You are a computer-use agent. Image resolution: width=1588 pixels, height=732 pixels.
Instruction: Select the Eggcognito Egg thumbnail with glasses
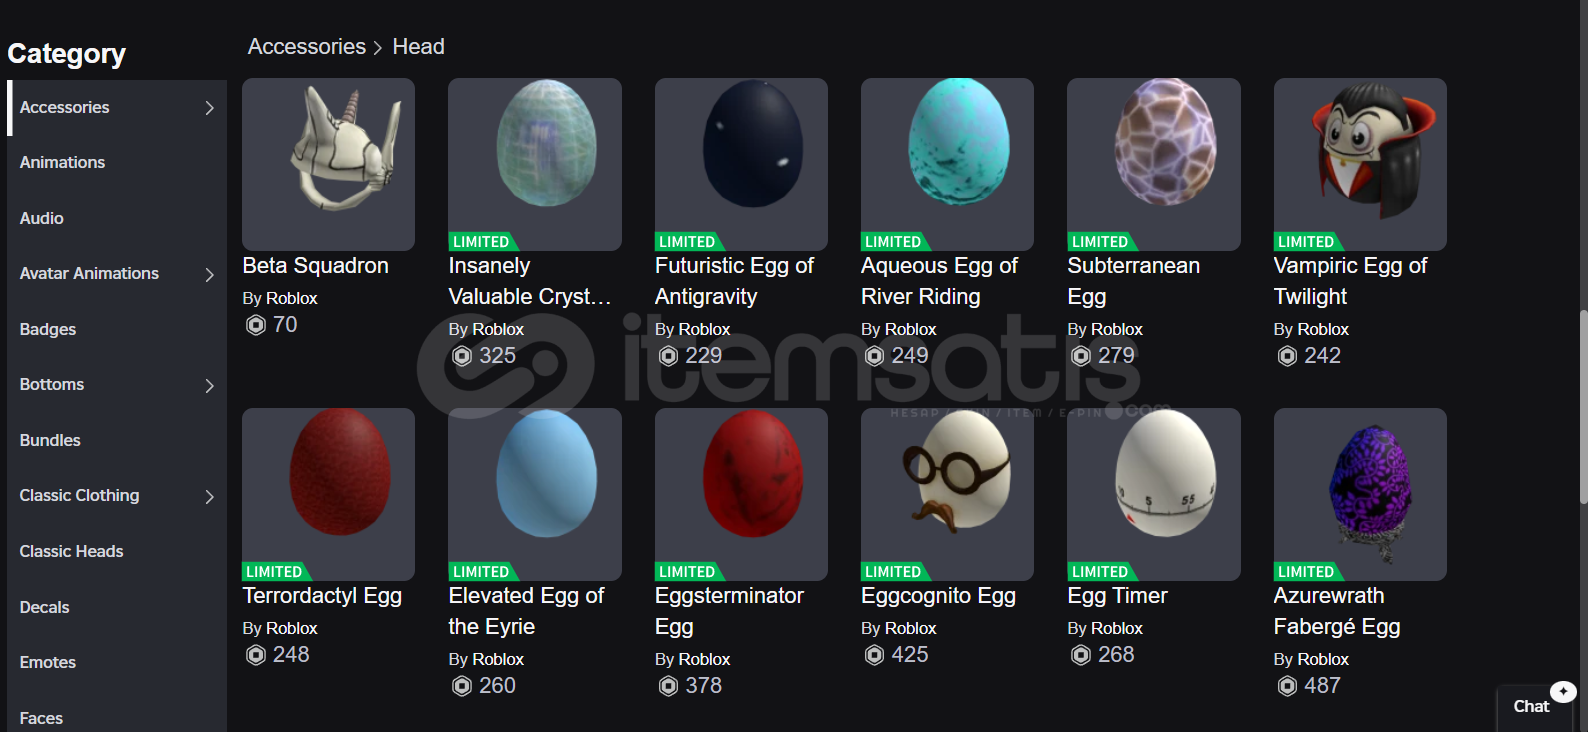click(x=947, y=494)
